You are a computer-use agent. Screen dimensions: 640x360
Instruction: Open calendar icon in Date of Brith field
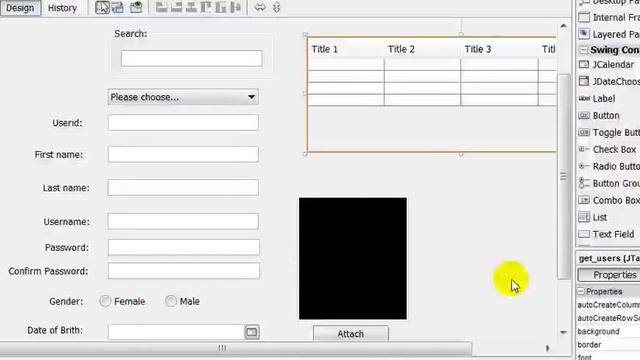click(x=252, y=332)
